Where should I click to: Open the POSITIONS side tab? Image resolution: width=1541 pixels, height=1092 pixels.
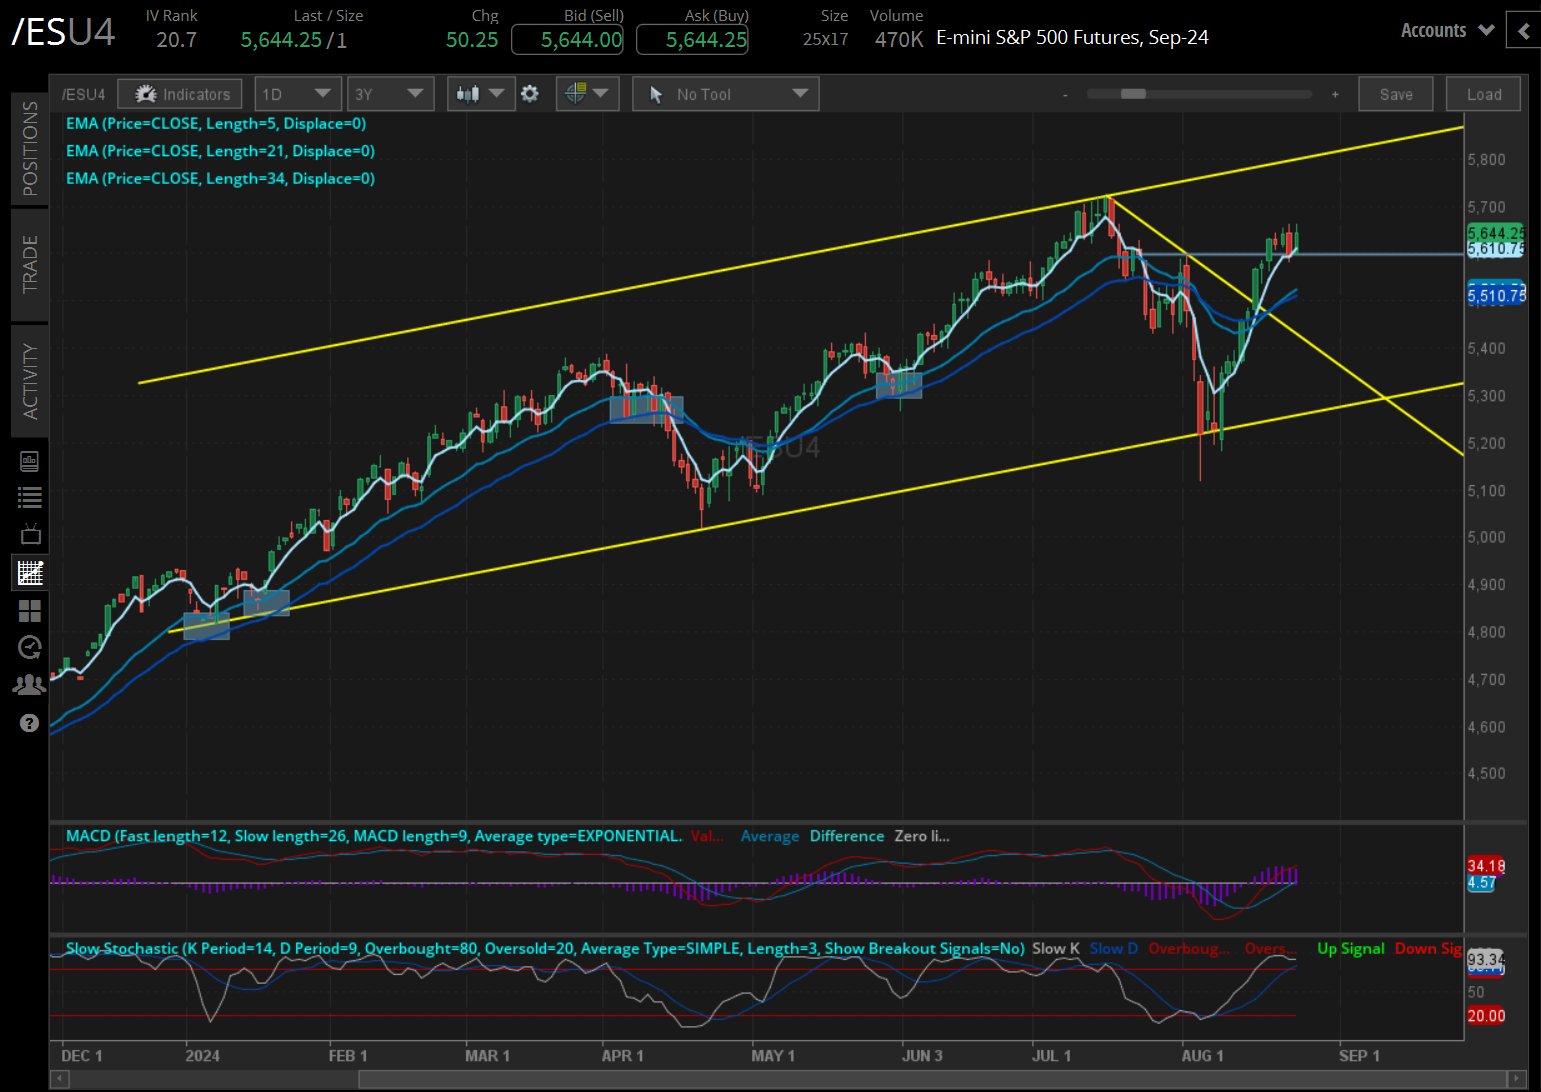coord(30,148)
